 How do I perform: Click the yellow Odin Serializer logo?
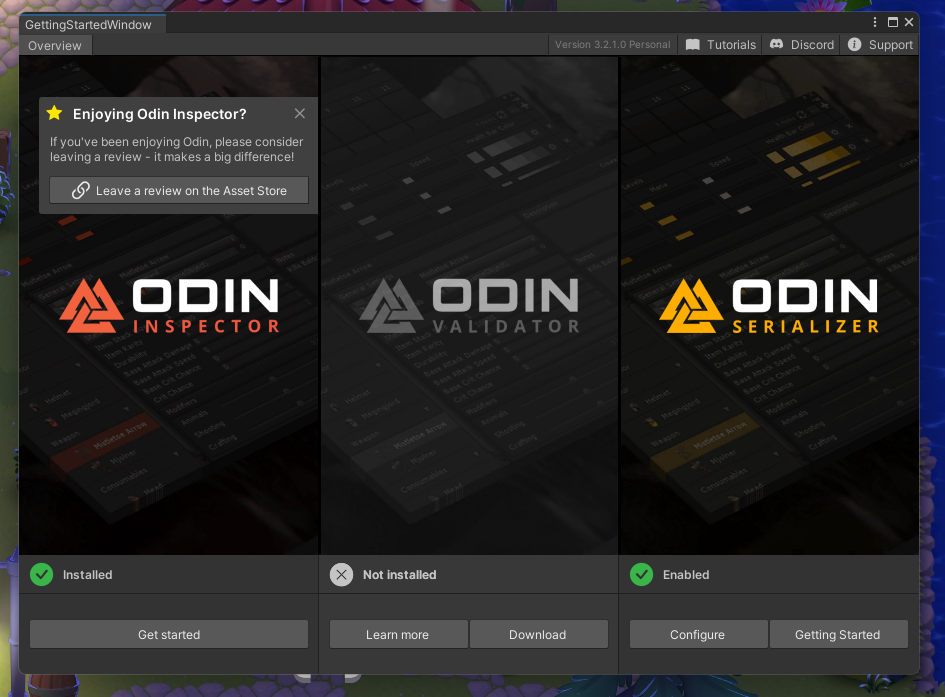pyautogui.click(x=769, y=306)
